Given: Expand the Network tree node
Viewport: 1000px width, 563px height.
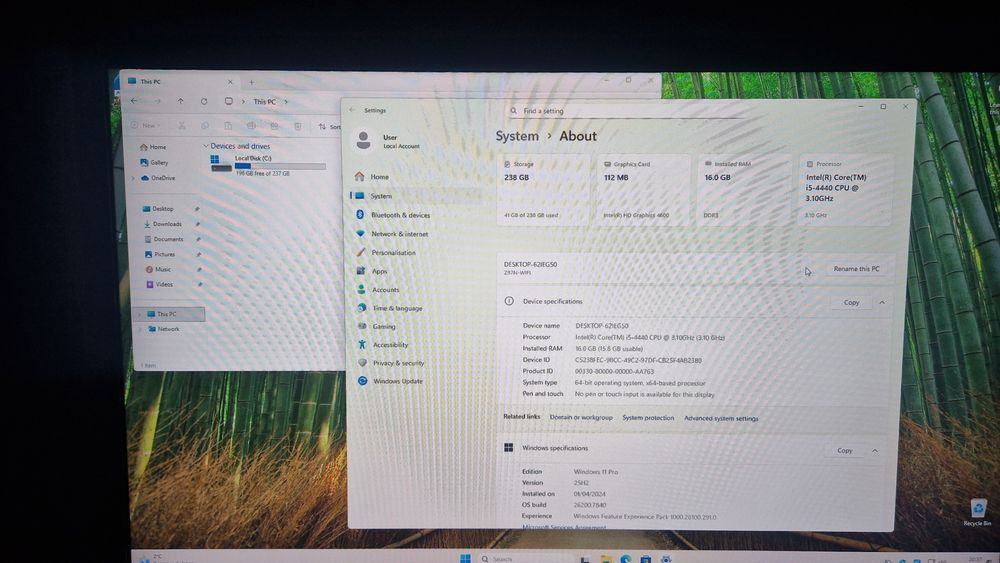Looking at the screenshot, I should point(140,330).
